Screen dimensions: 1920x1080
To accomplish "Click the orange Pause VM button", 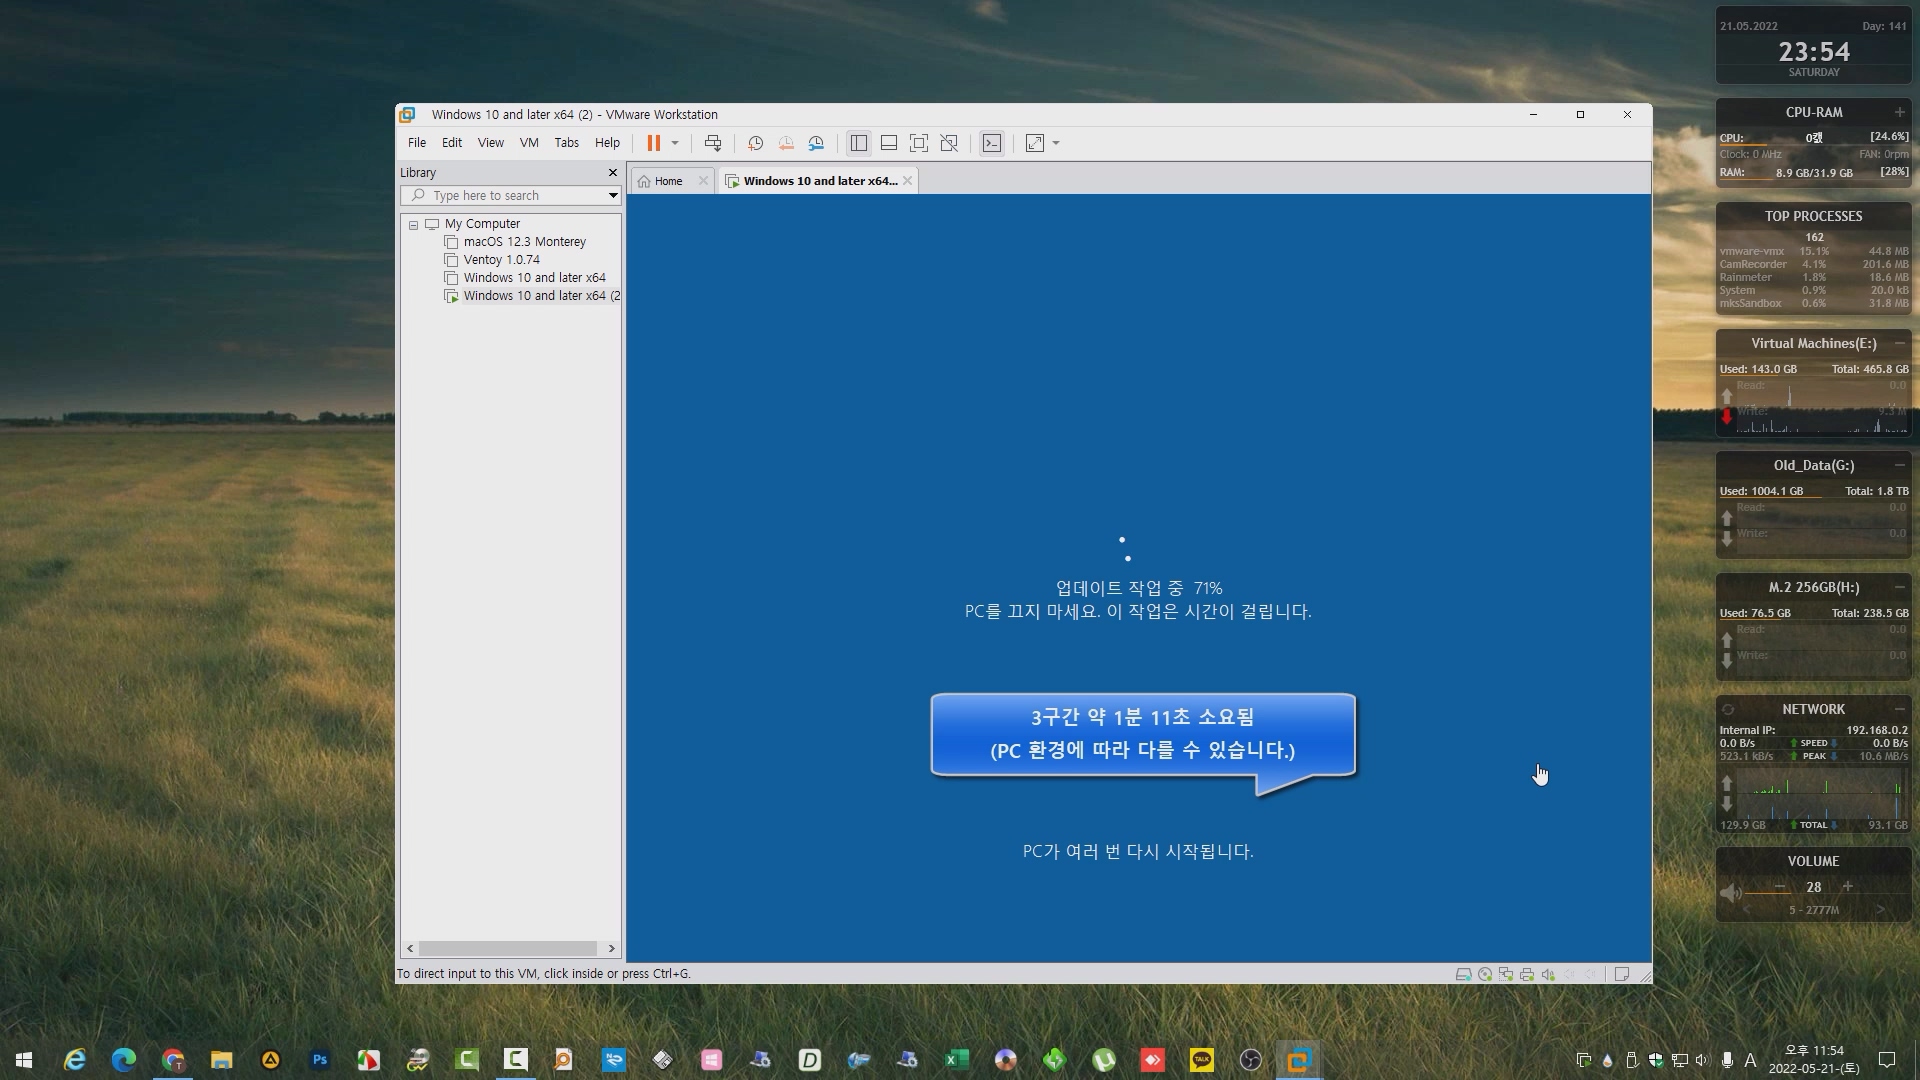I will (x=653, y=143).
